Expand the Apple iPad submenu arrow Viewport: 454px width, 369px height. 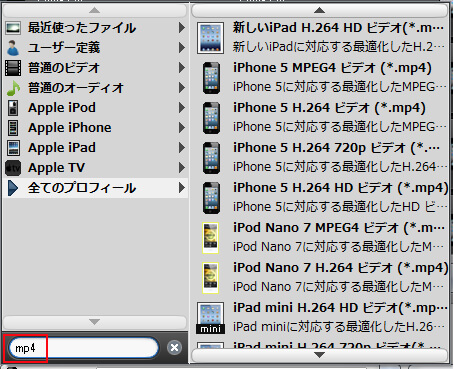coord(181,148)
